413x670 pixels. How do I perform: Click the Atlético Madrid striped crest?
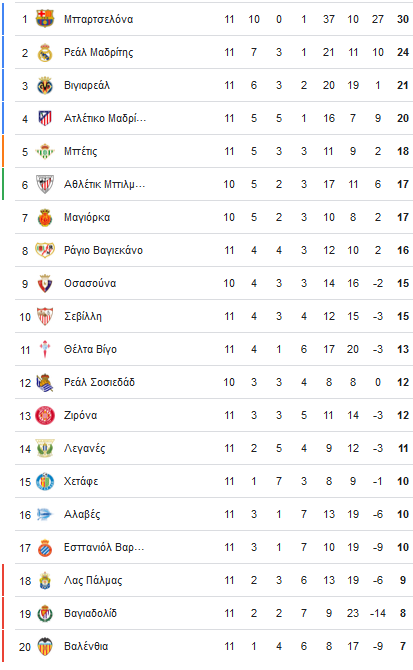45,118
